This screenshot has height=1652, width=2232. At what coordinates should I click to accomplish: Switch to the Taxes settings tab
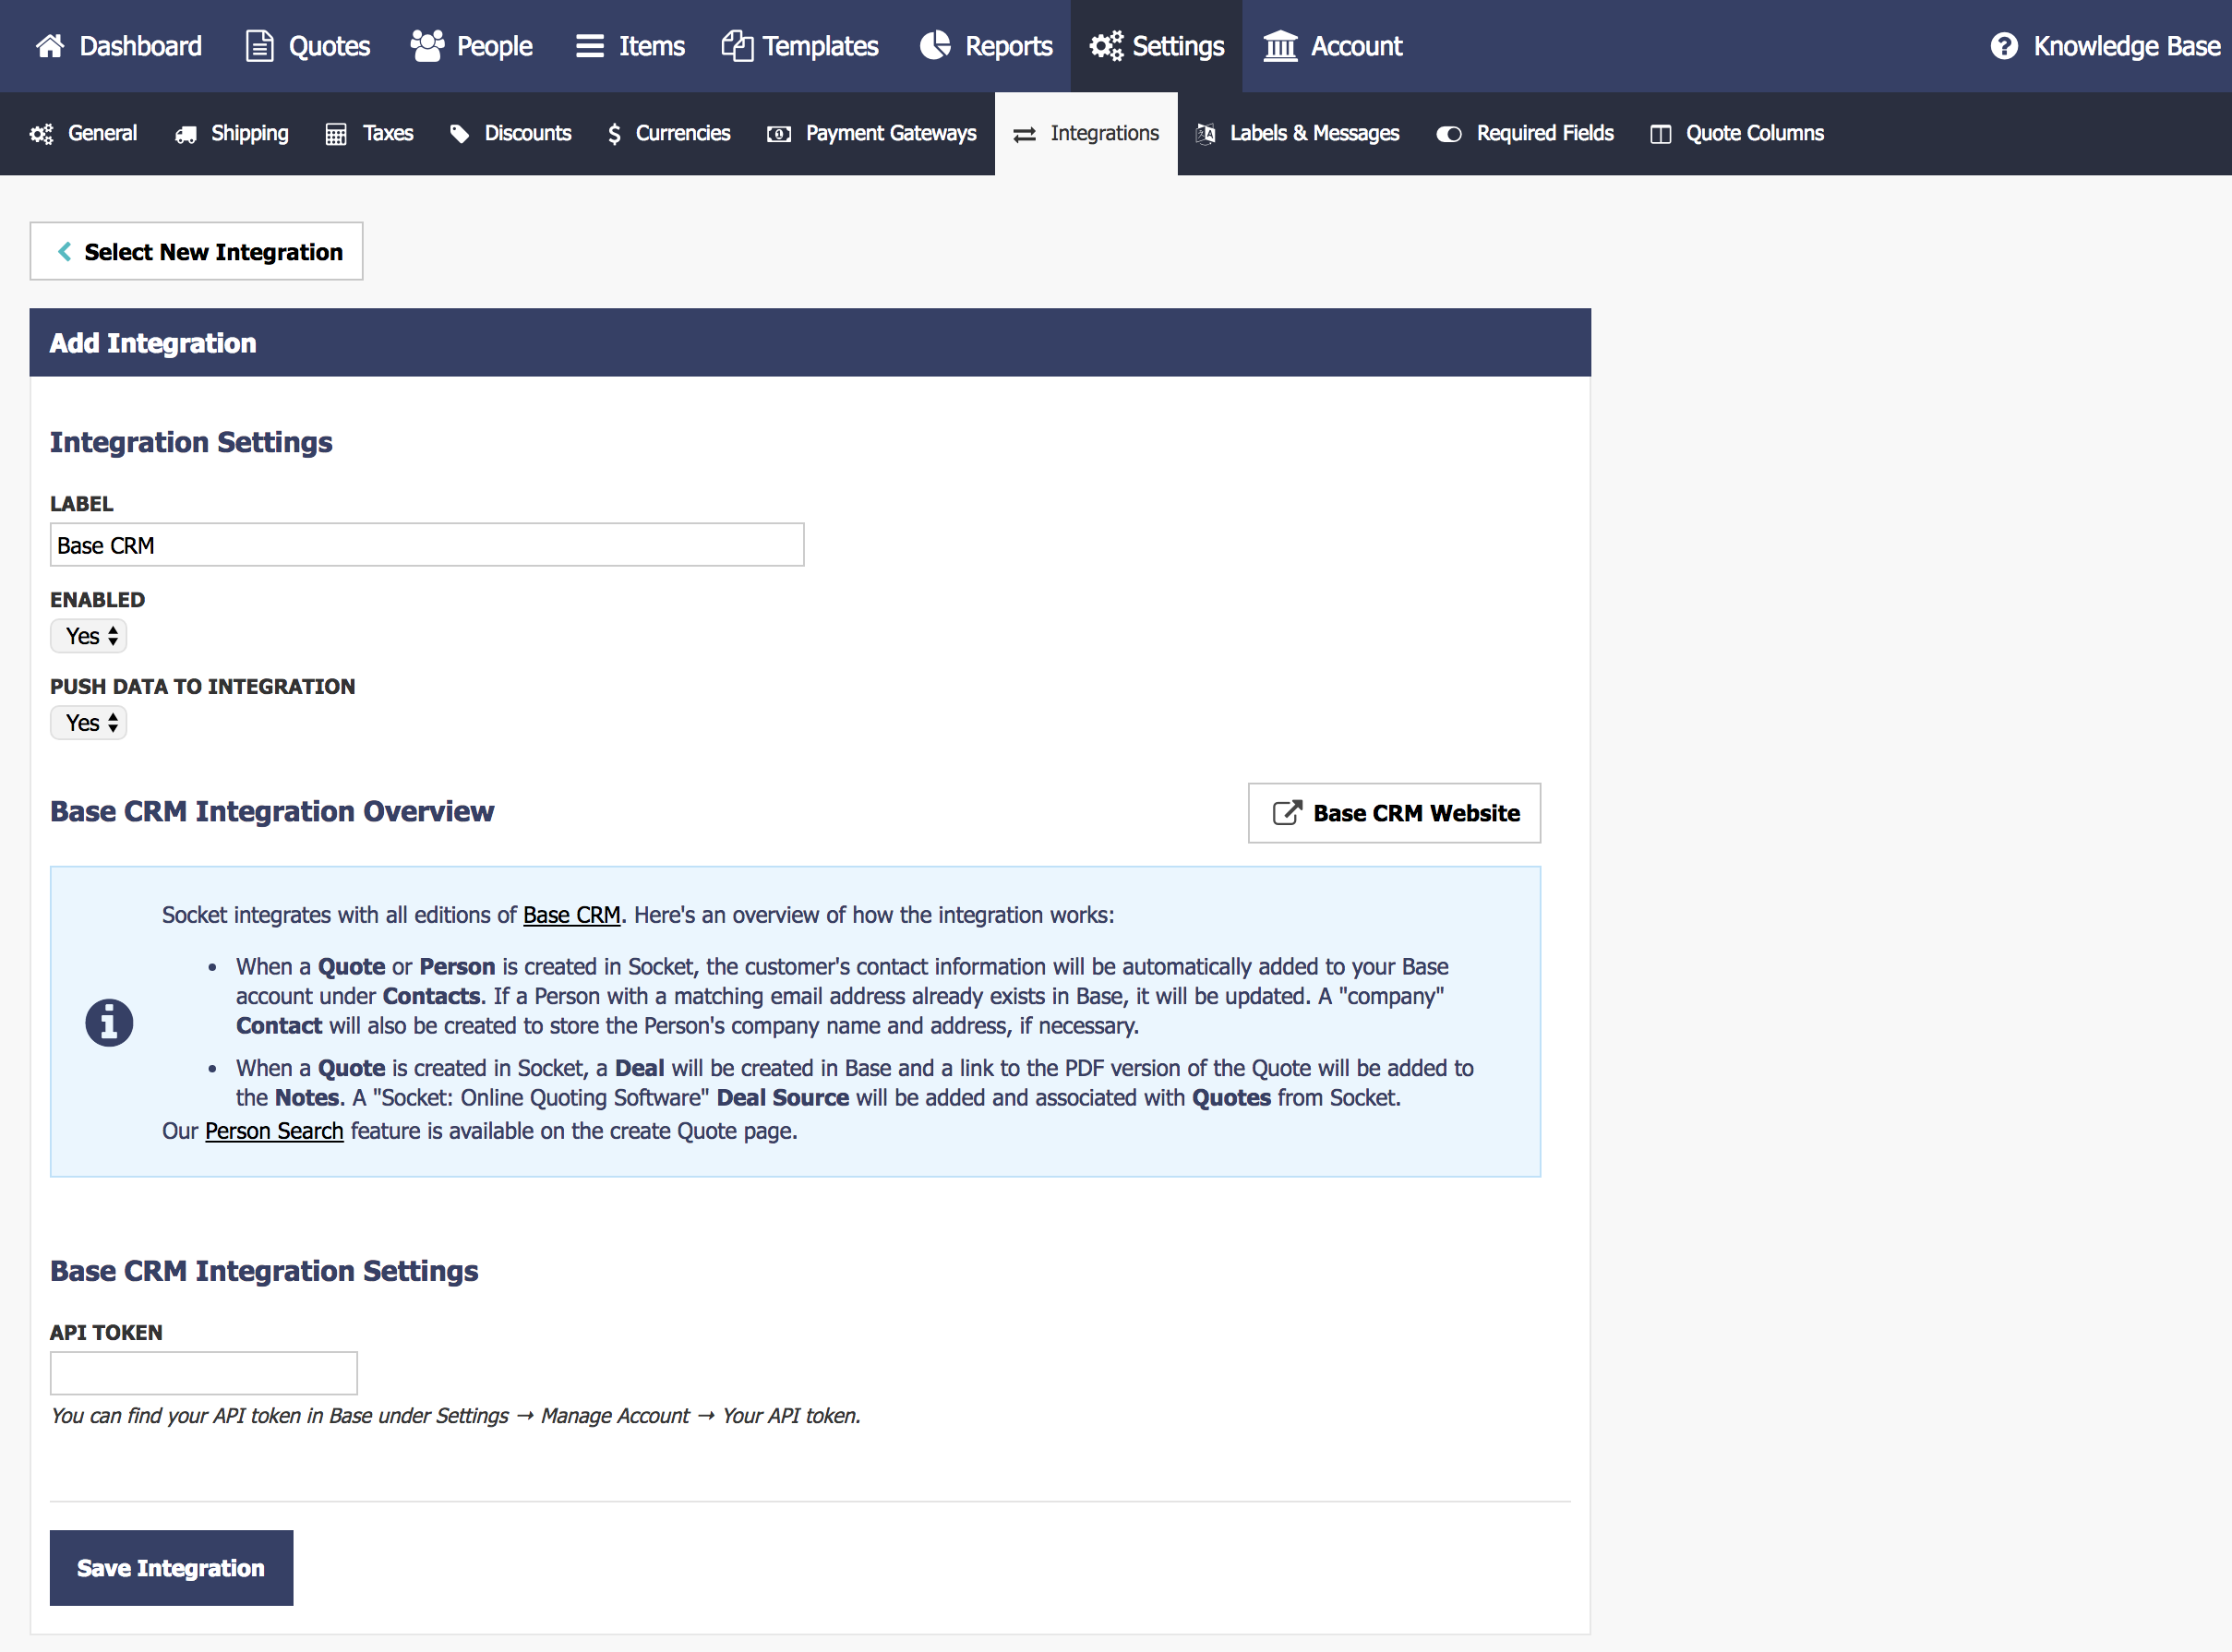tap(369, 134)
